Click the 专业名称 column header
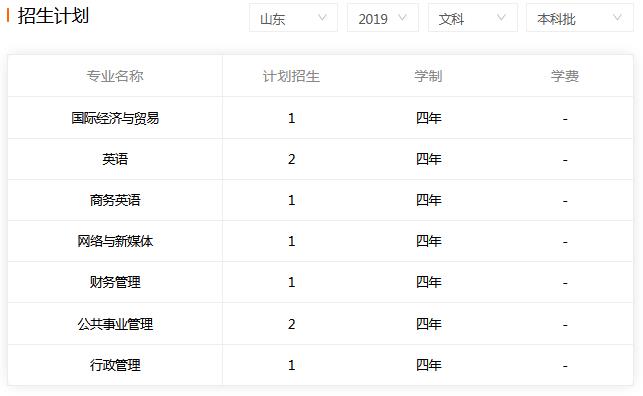This screenshot has height=396, width=643. point(115,76)
